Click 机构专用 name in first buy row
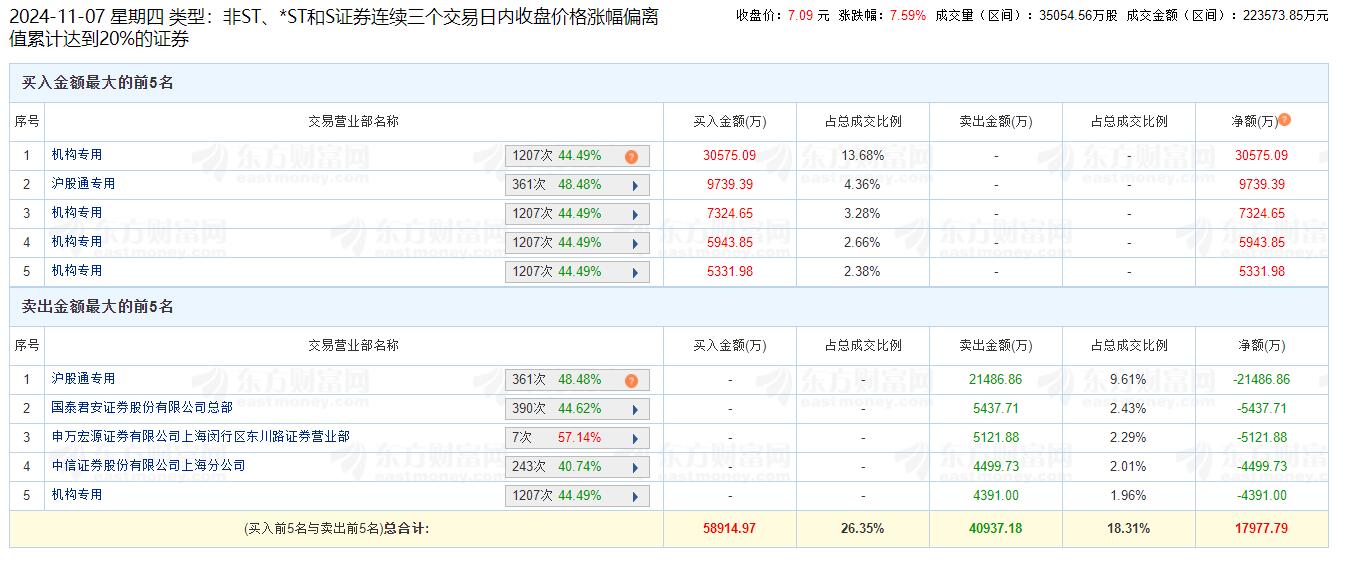 (77, 155)
